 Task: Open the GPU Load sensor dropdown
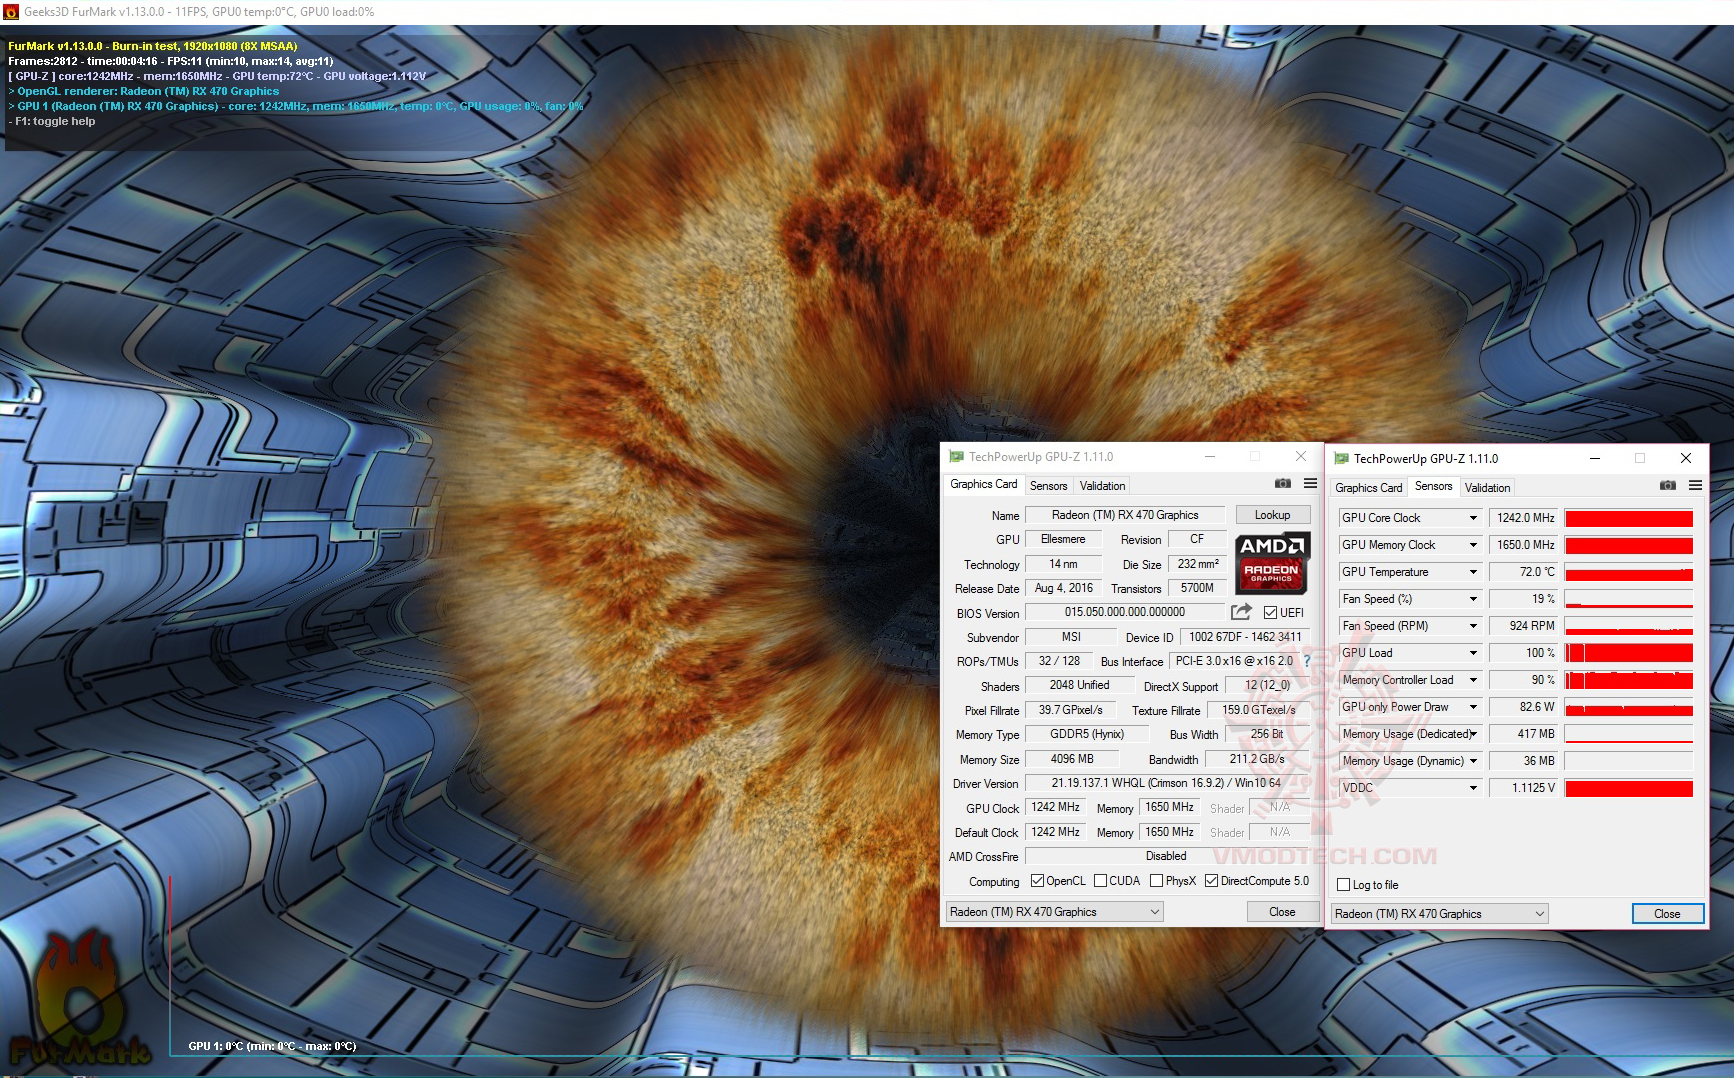pyautogui.click(x=1473, y=653)
